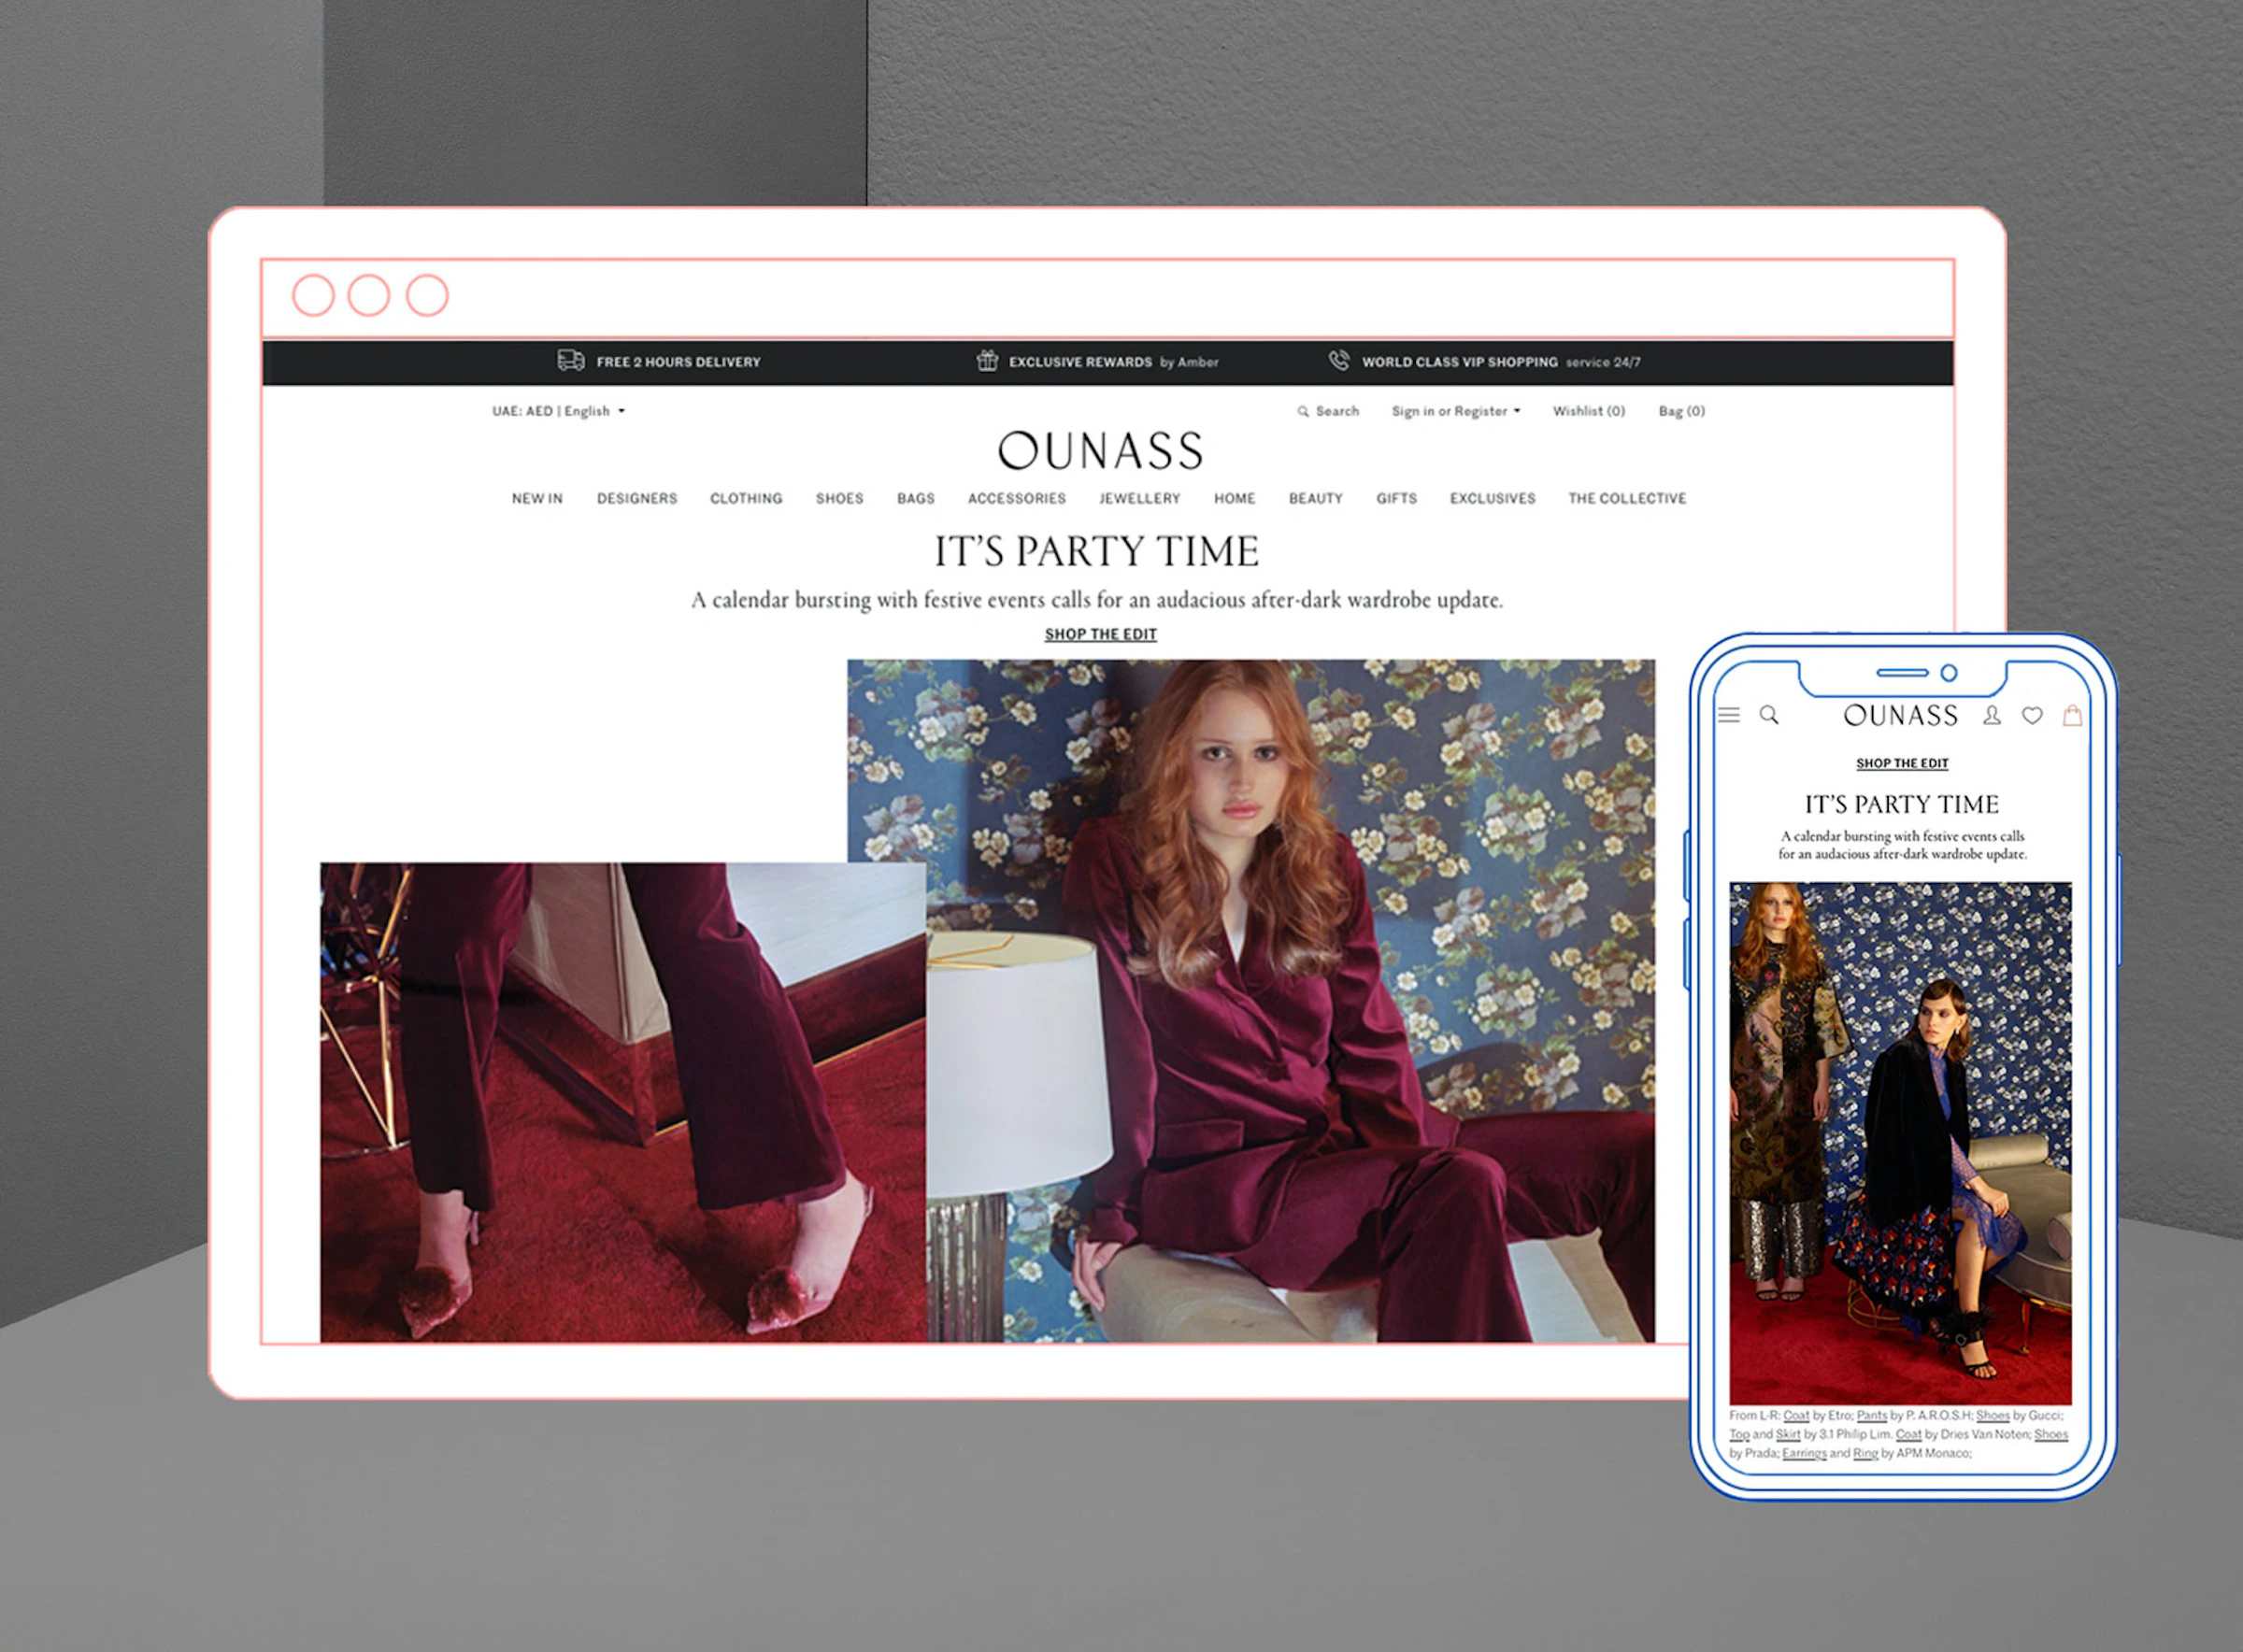
Task: Open the EXCLUSIVES menu
Action: [x=1493, y=498]
